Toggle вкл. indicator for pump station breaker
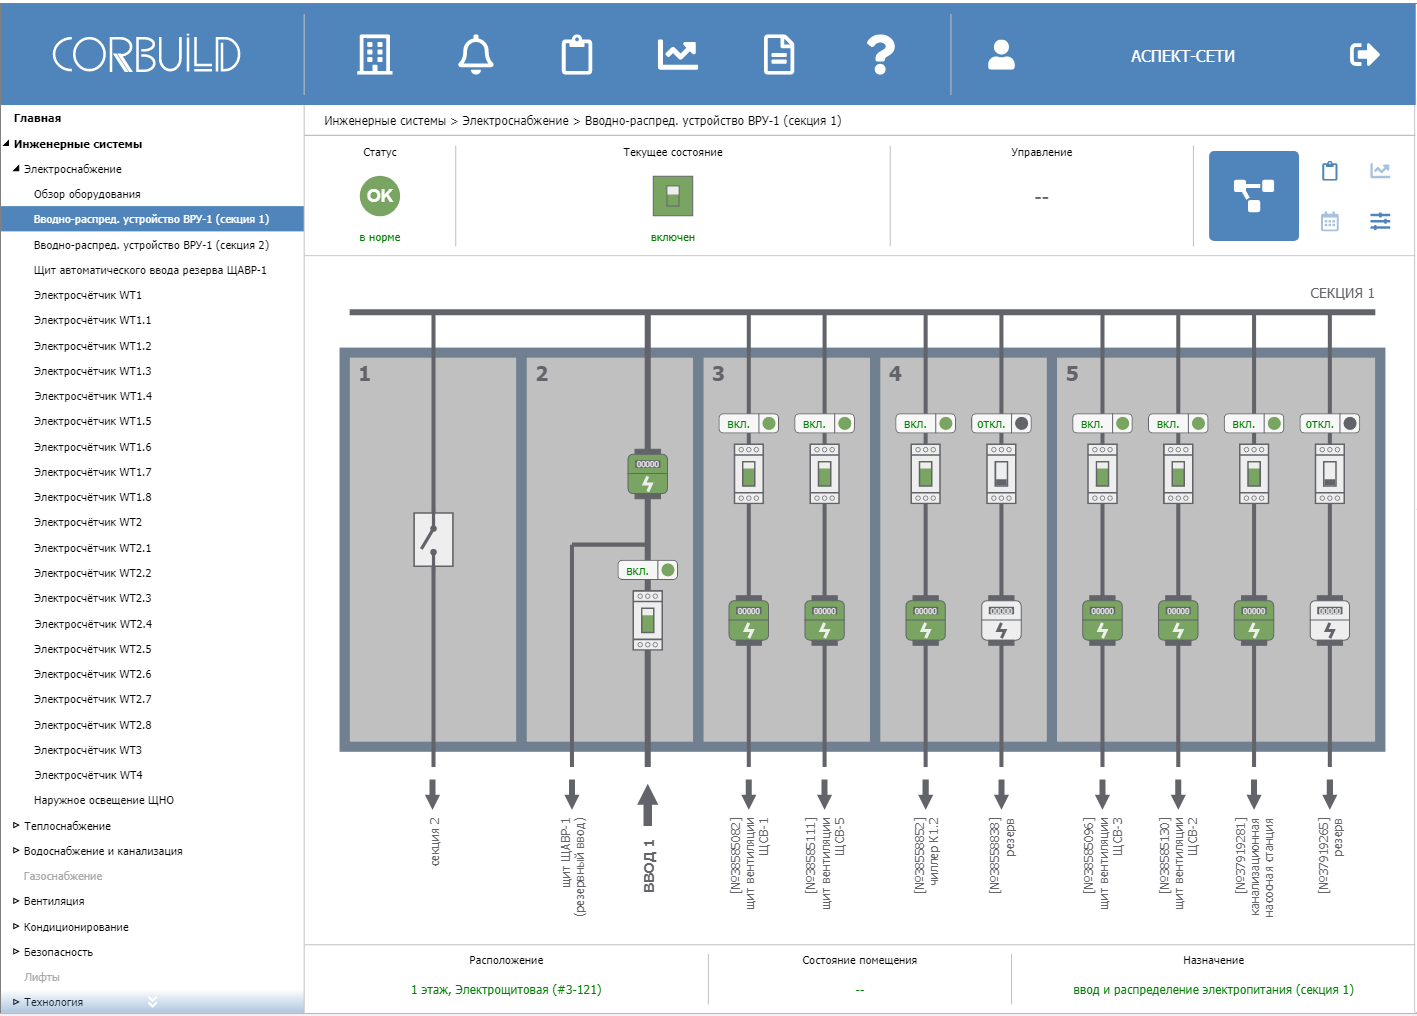The height and width of the screenshot is (1016, 1417). click(x=1254, y=423)
